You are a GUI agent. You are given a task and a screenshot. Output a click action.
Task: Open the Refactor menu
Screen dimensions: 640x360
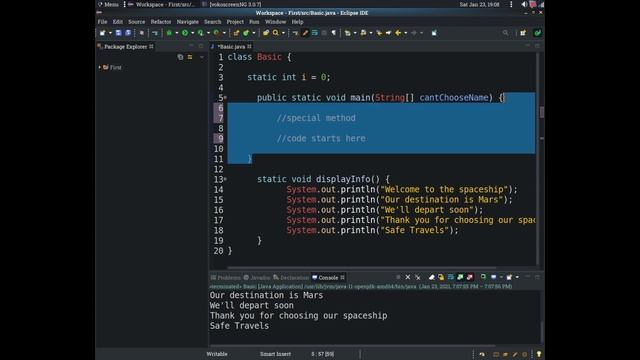click(x=161, y=22)
